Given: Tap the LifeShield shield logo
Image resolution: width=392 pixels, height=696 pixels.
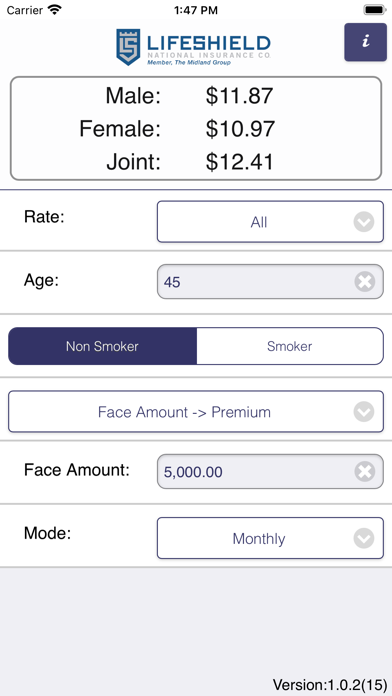Looking at the screenshot, I should pos(128,47).
